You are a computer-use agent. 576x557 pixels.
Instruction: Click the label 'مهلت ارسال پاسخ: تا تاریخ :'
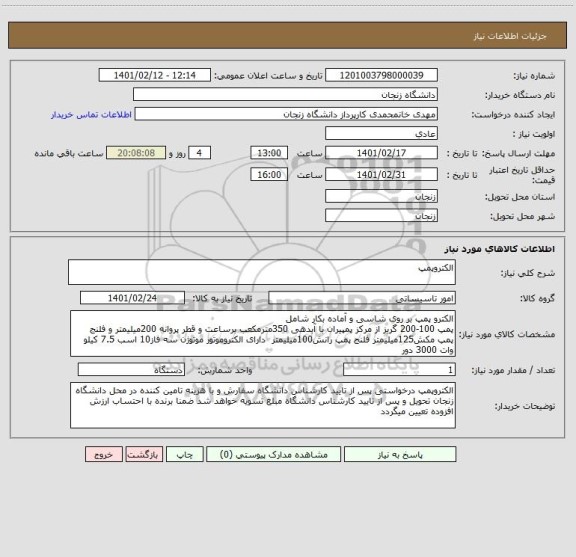[501, 153]
